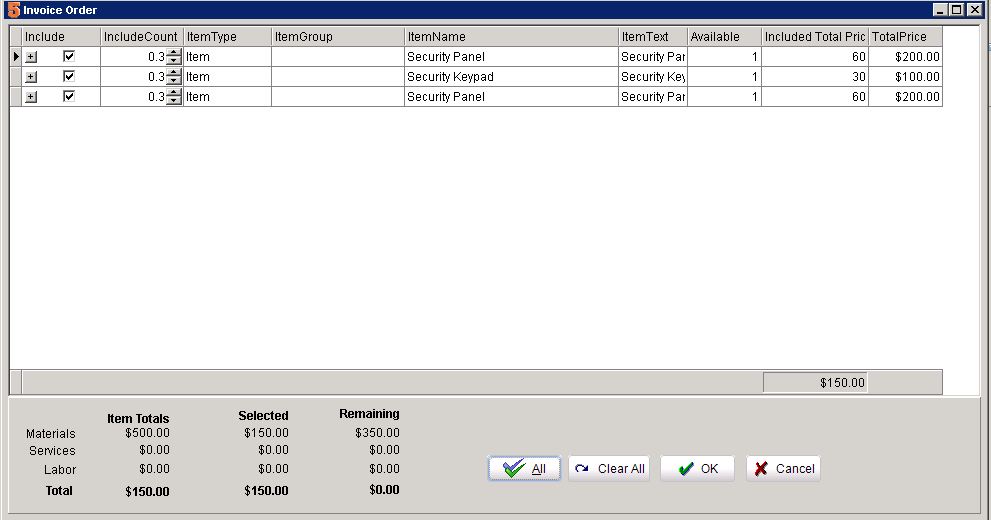Screen dimensions: 991x520
Task: Sort by the ItemText column header
Action: 653,37
